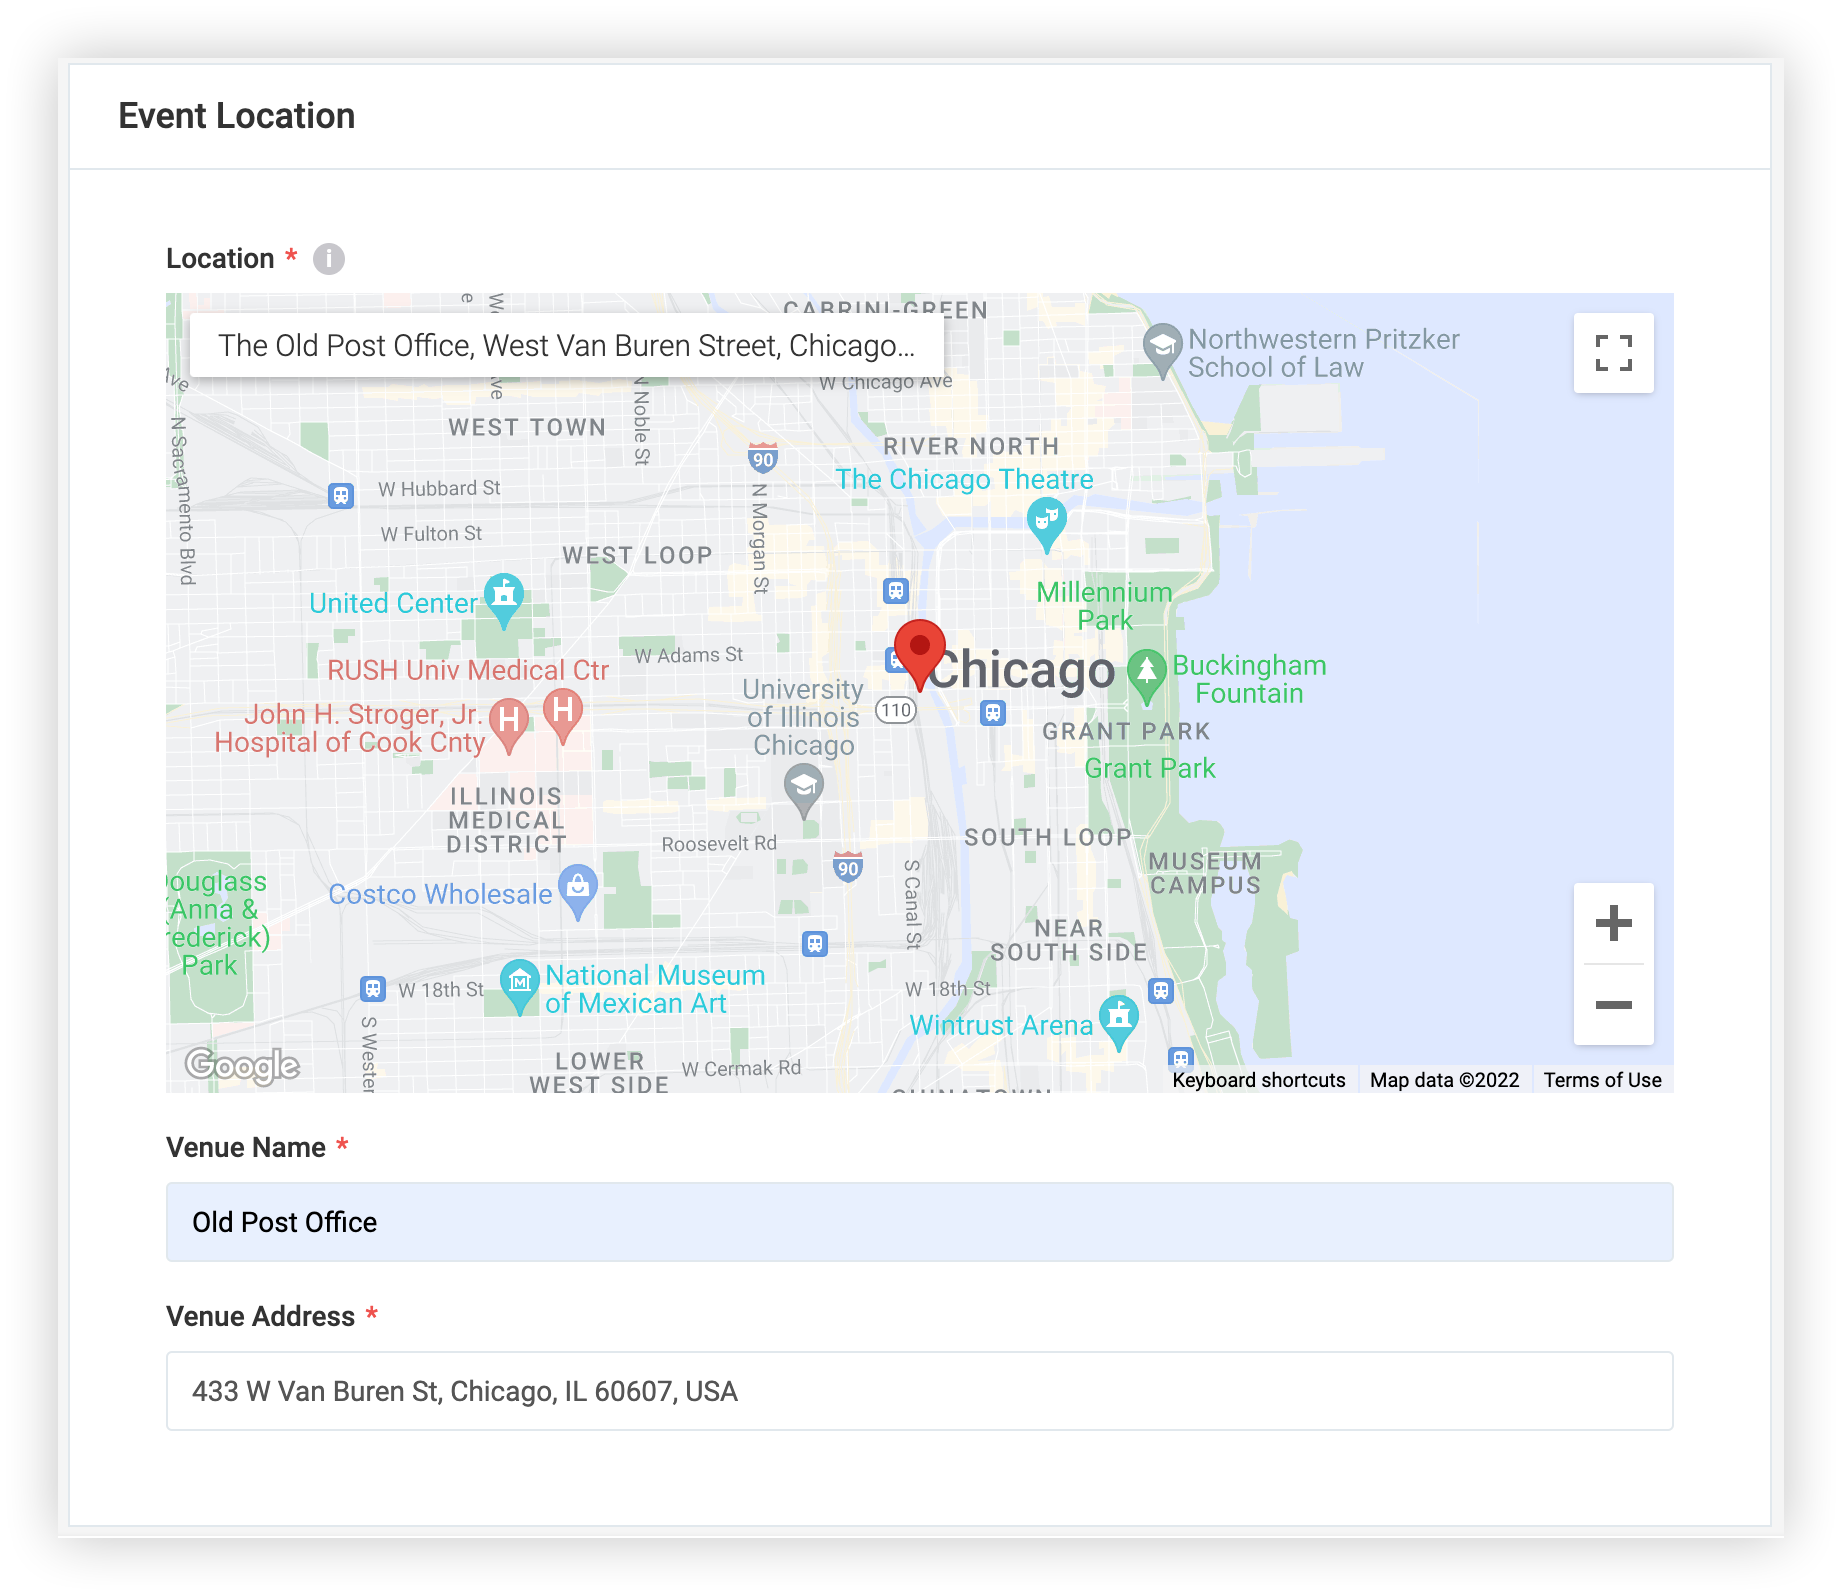Open Keyboard shortcuts on the map
This screenshot has height=1596, width=1842.
(1259, 1080)
